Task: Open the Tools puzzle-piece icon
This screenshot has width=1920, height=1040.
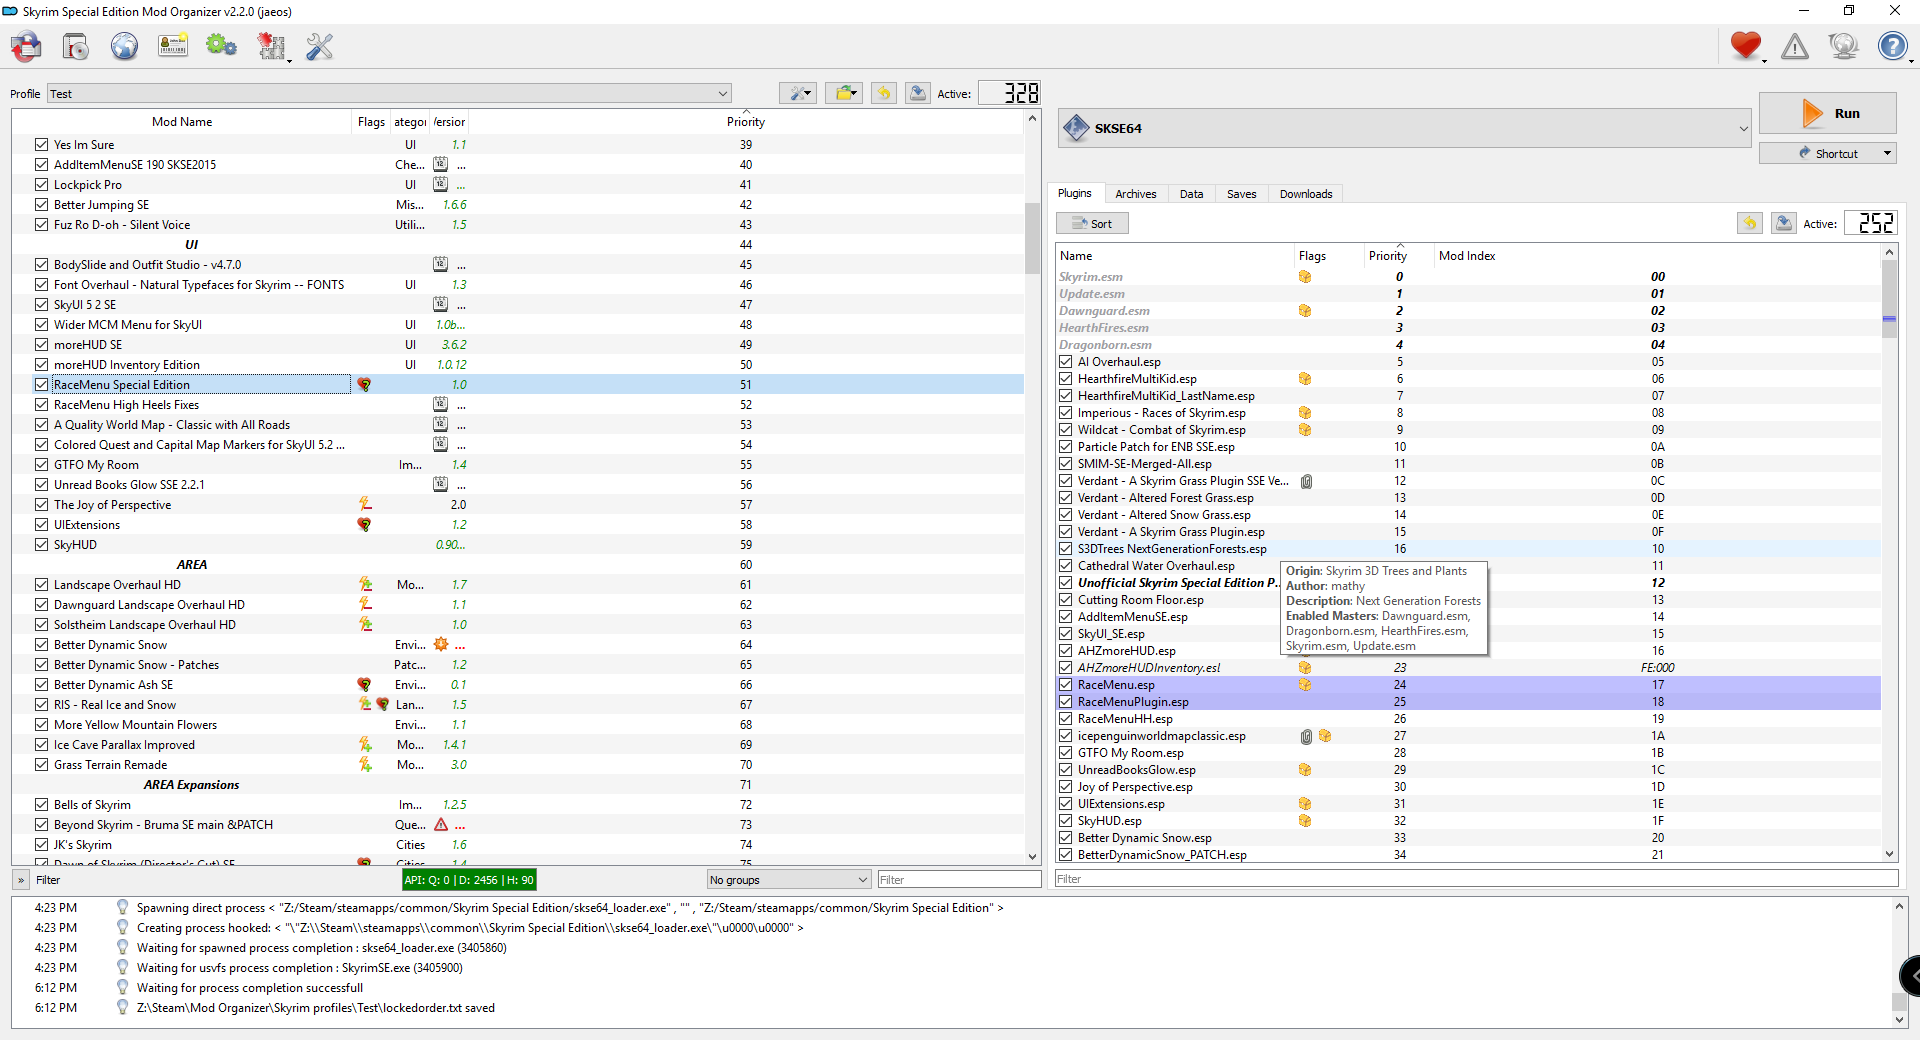Action: (271, 46)
